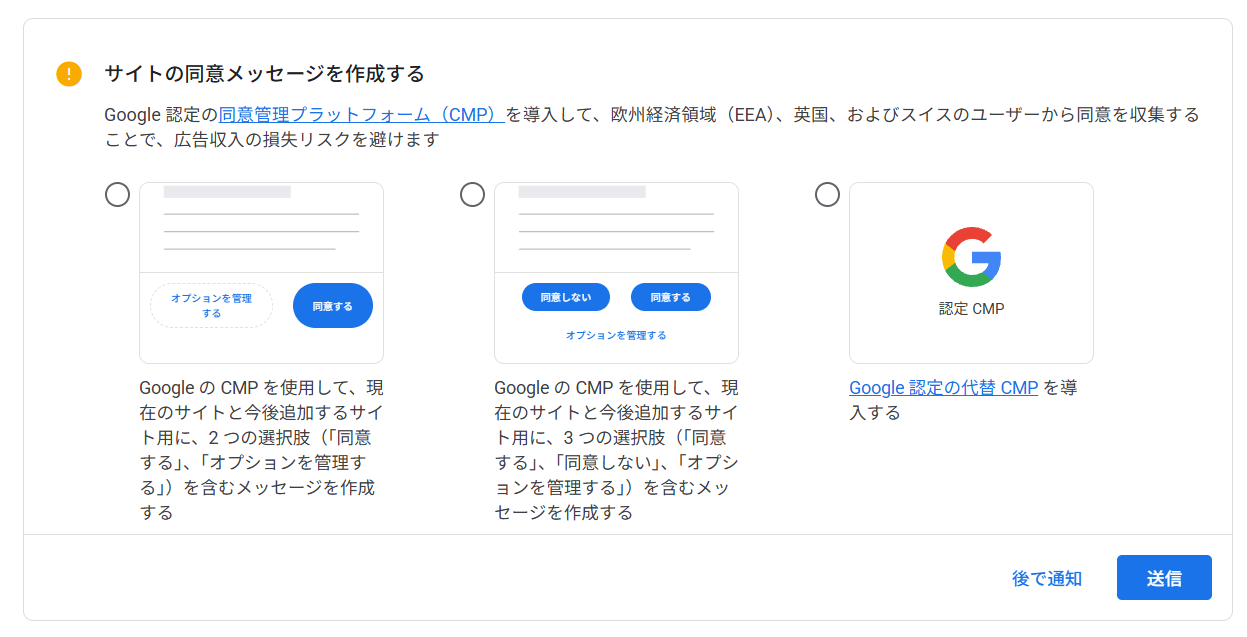Click the 認定 CMP card thumbnail
This screenshot has width=1247, height=637.
(971, 273)
